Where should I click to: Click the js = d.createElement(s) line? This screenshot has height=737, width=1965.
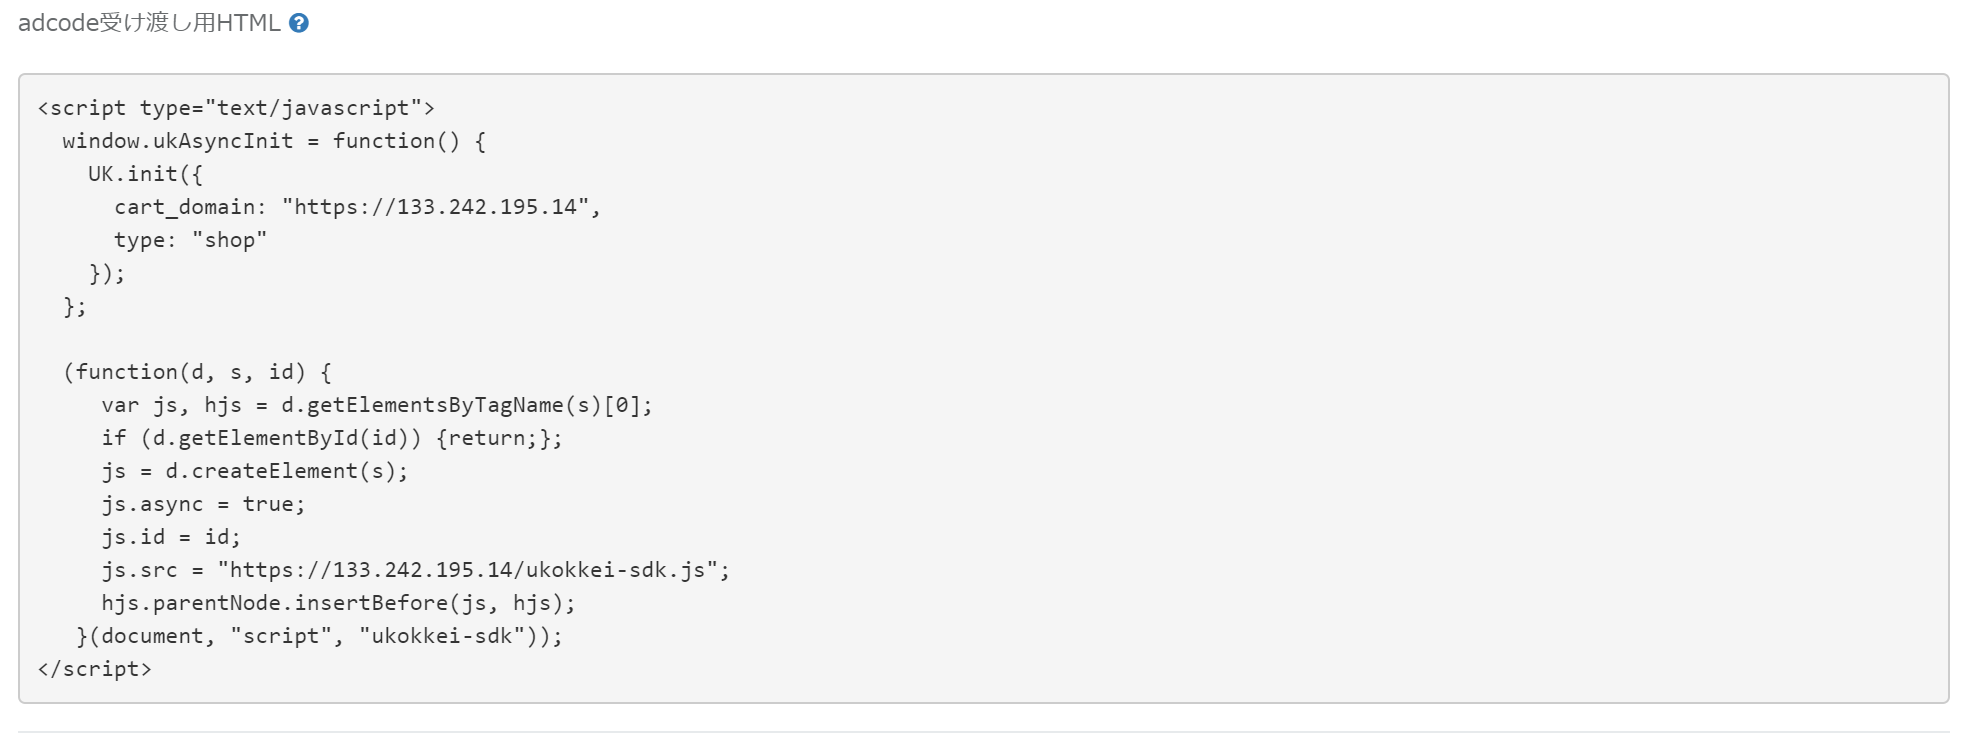tap(254, 471)
